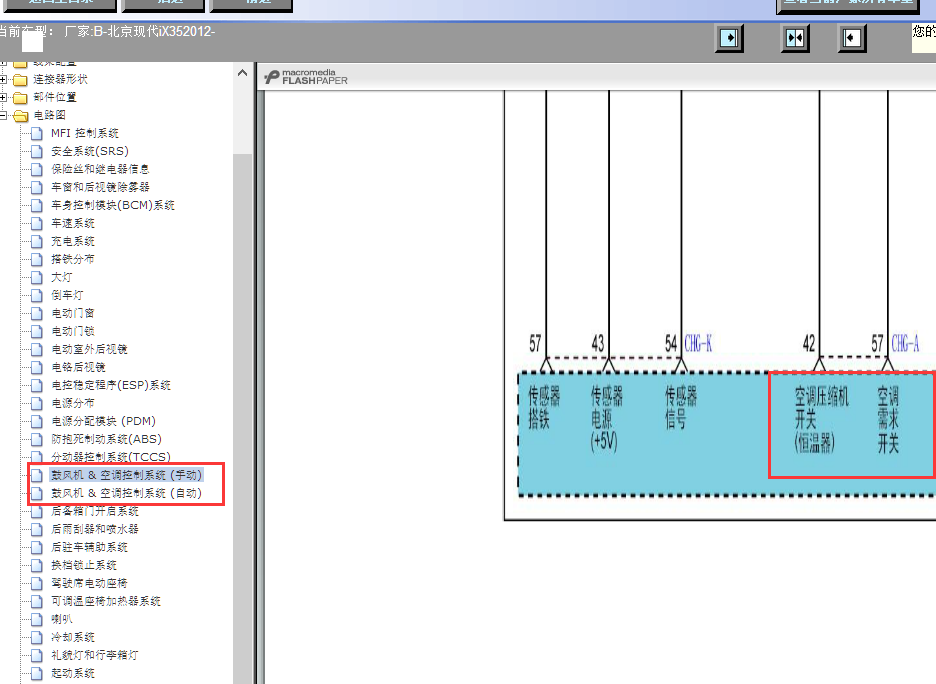
Task: Open 倒车灯 diagram
Action: coord(67,295)
